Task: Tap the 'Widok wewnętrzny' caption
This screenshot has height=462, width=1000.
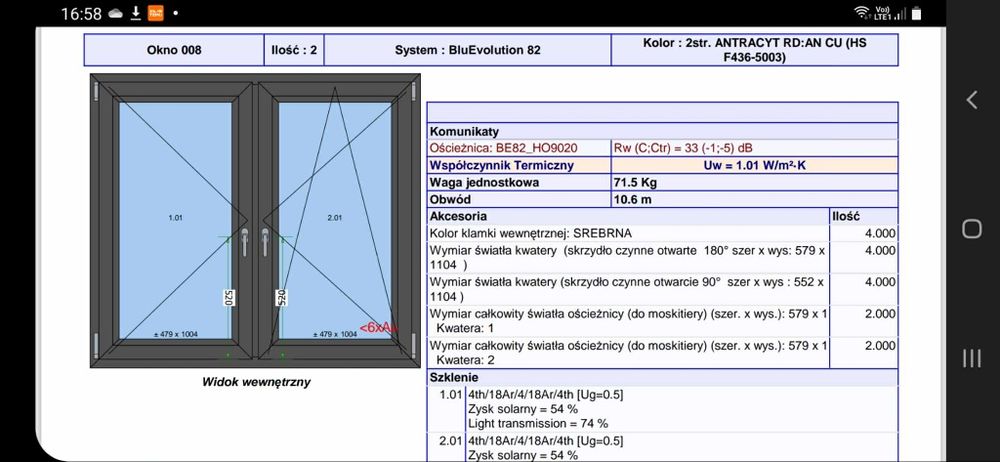Action: point(256,382)
